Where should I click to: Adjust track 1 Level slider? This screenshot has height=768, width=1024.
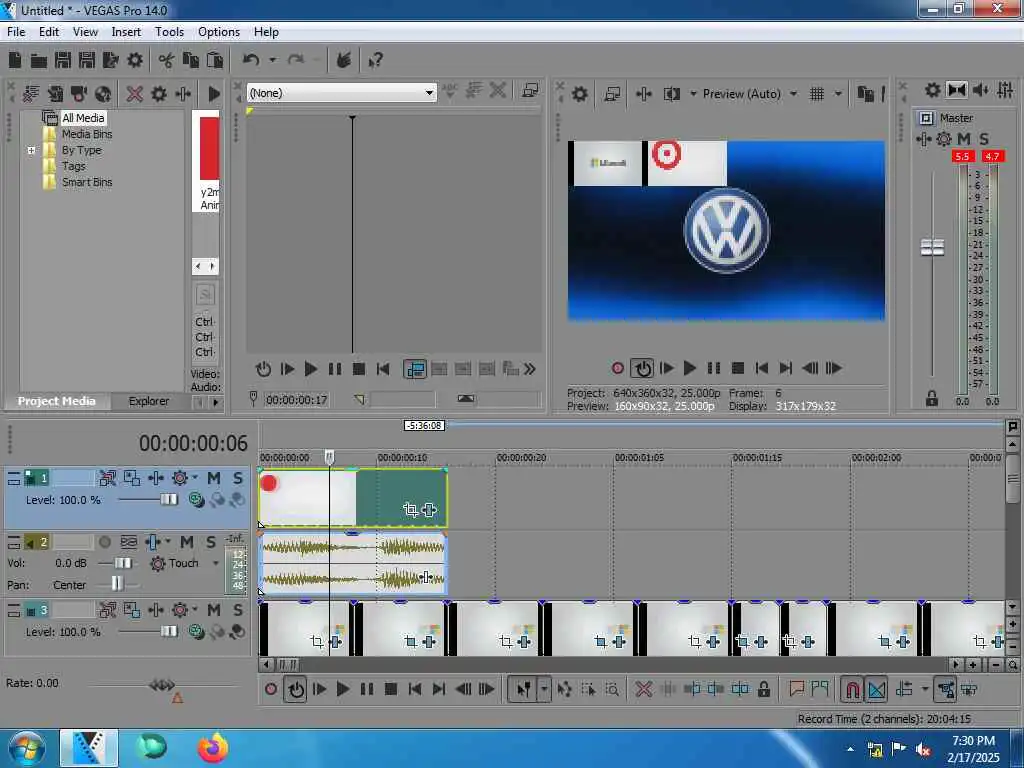point(168,500)
